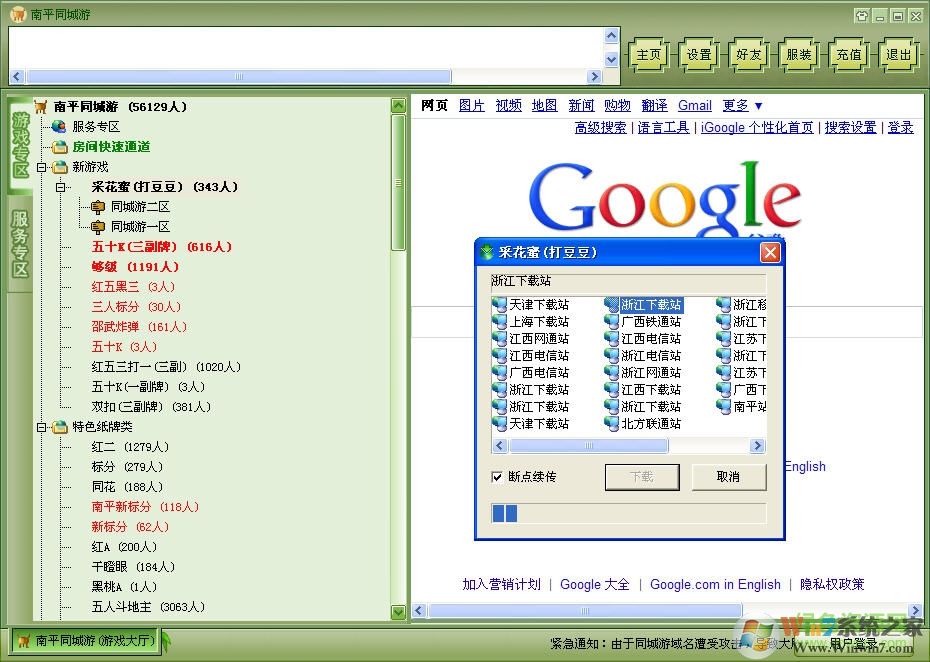Click the 充值 toolbar button

point(848,55)
